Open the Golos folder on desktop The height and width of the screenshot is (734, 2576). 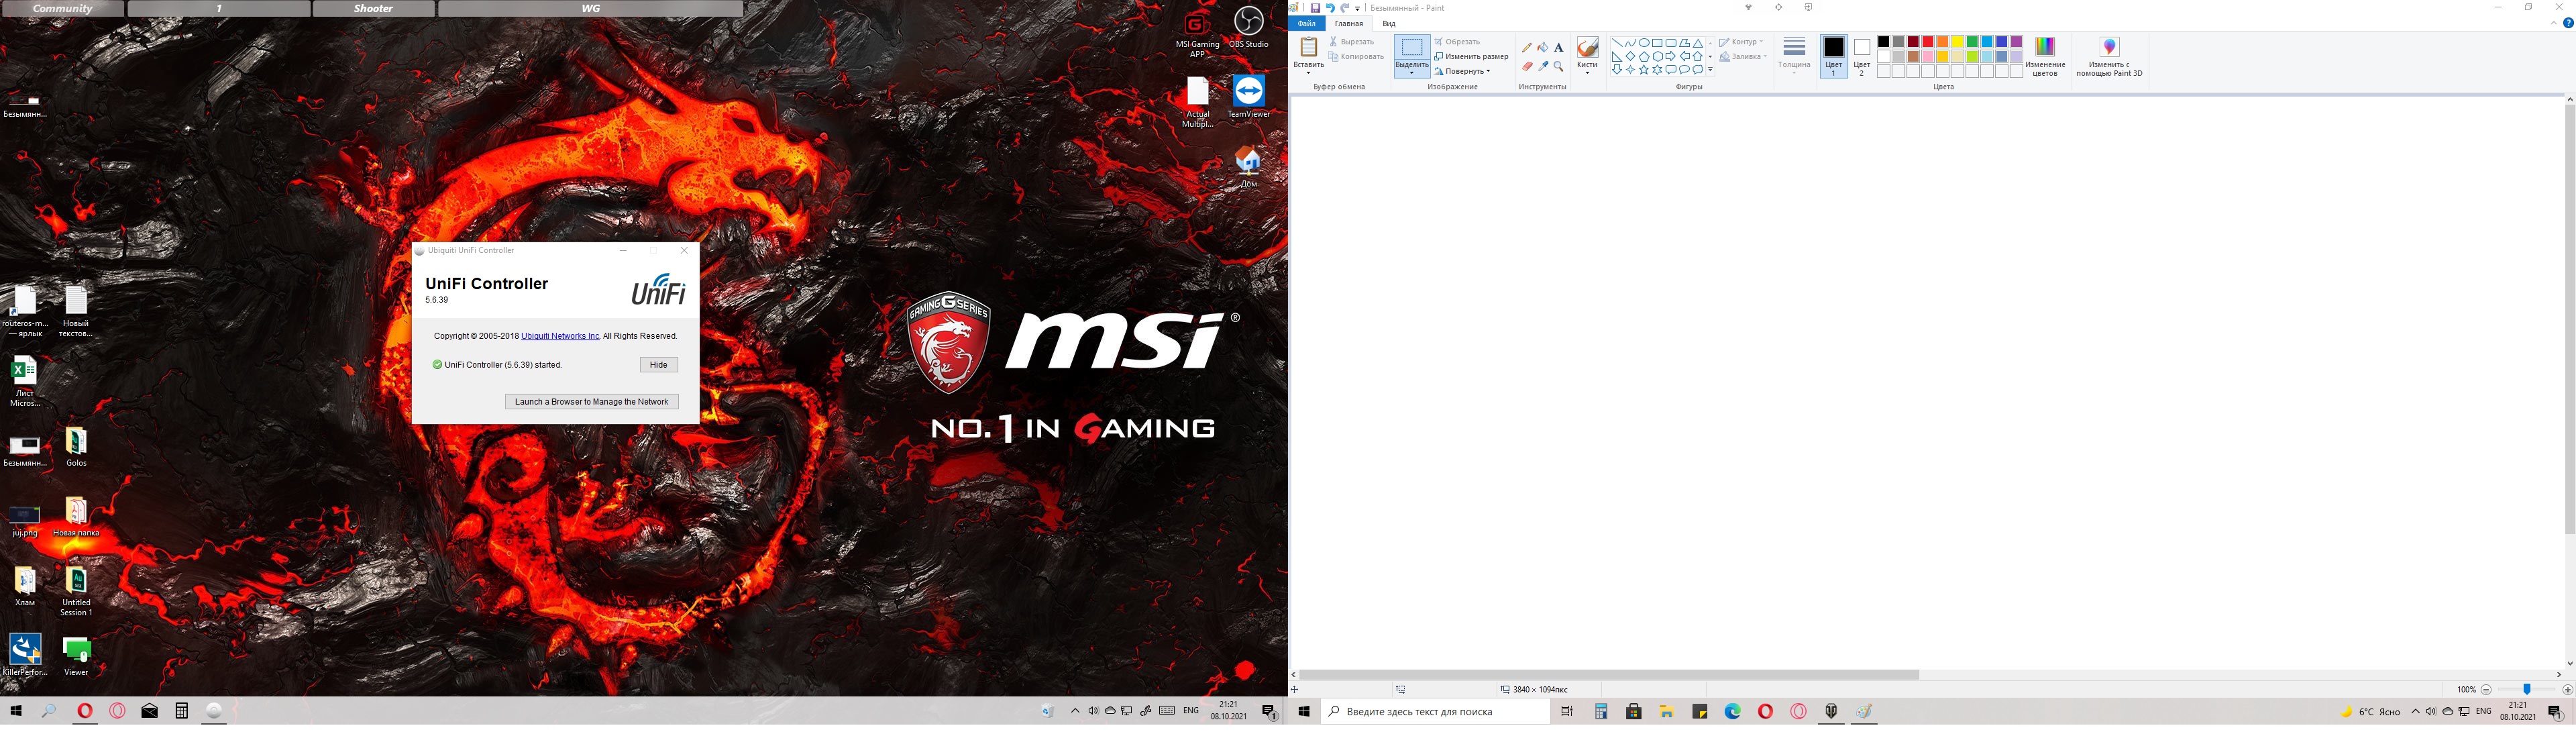[76, 447]
